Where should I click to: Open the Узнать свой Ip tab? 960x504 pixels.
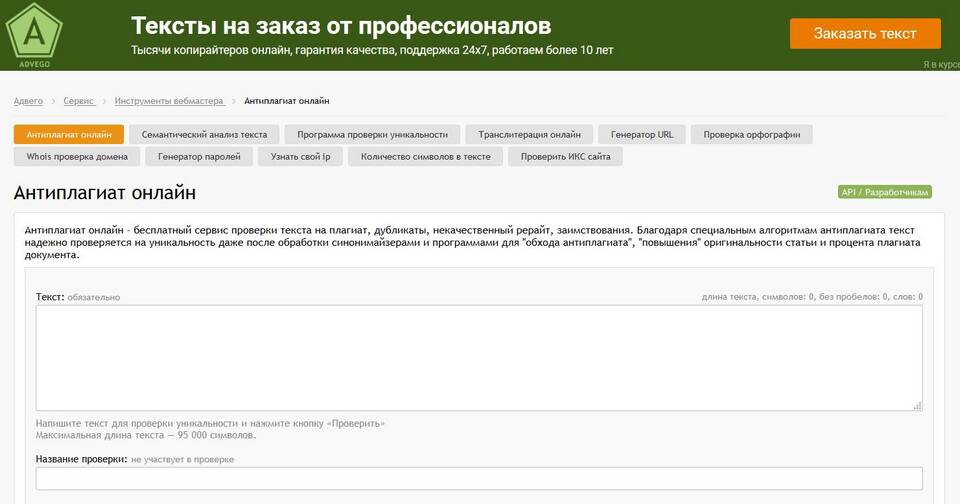tap(300, 156)
